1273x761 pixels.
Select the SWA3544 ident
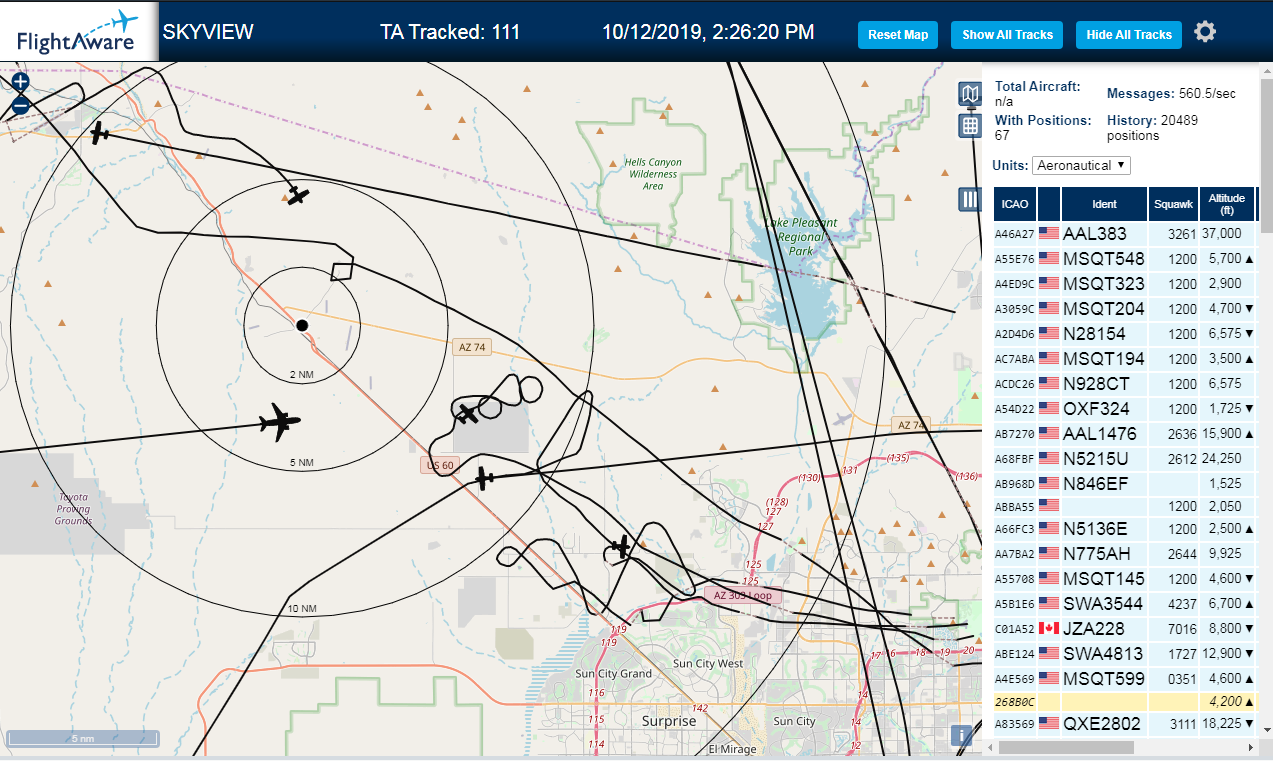pyautogui.click(x=1103, y=605)
